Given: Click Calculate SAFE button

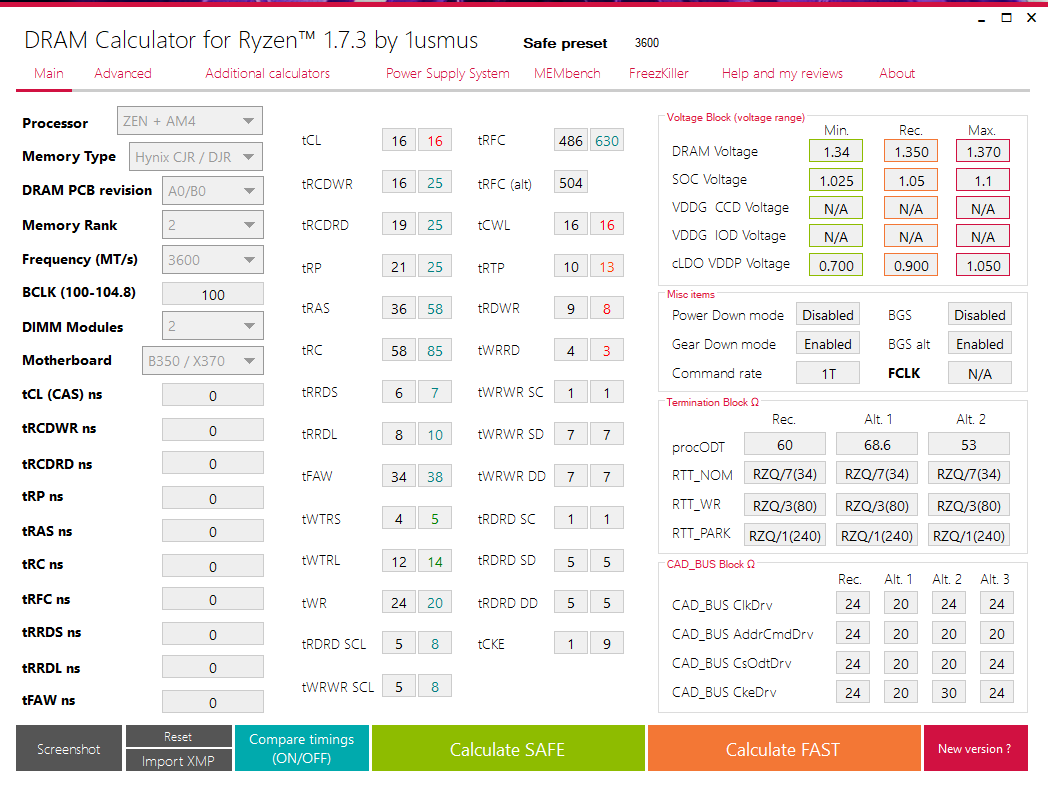Looking at the screenshot, I should tap(508, 748).
